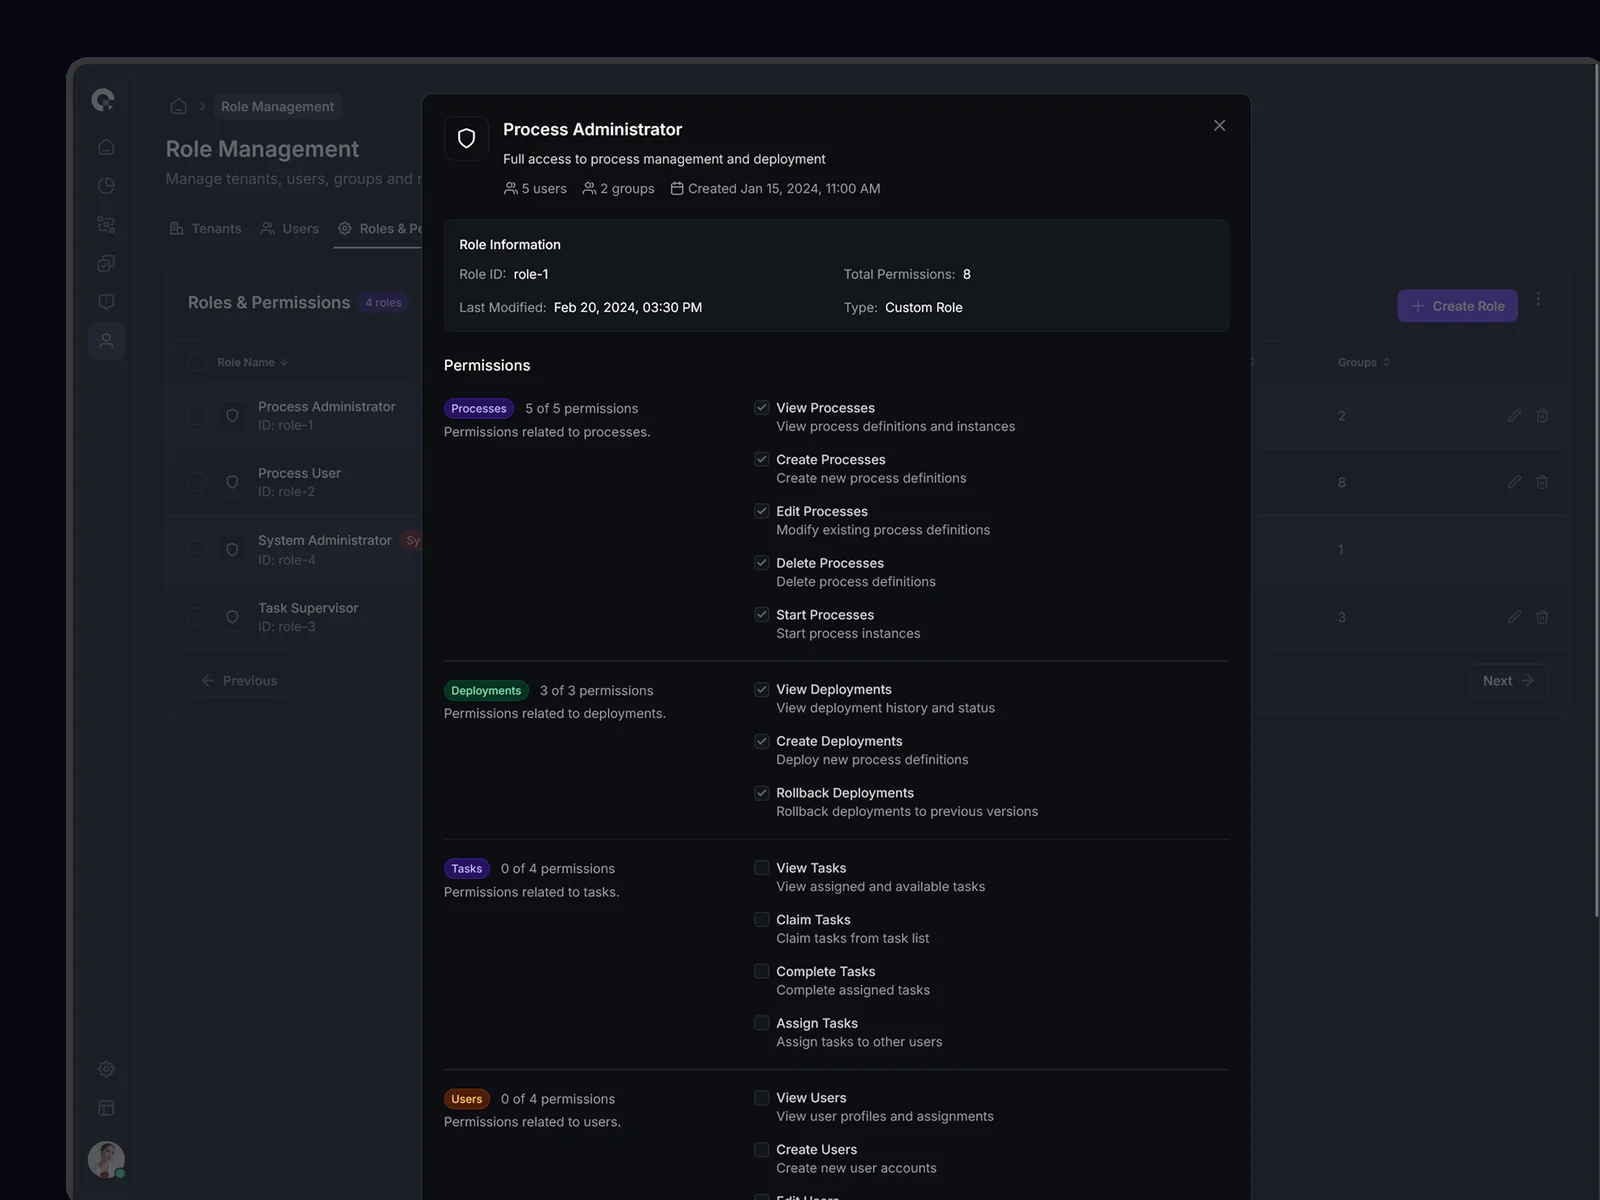Click the user avatar in sidebar
The image size is (1600, 1200).
click(x=106, y=1159)
